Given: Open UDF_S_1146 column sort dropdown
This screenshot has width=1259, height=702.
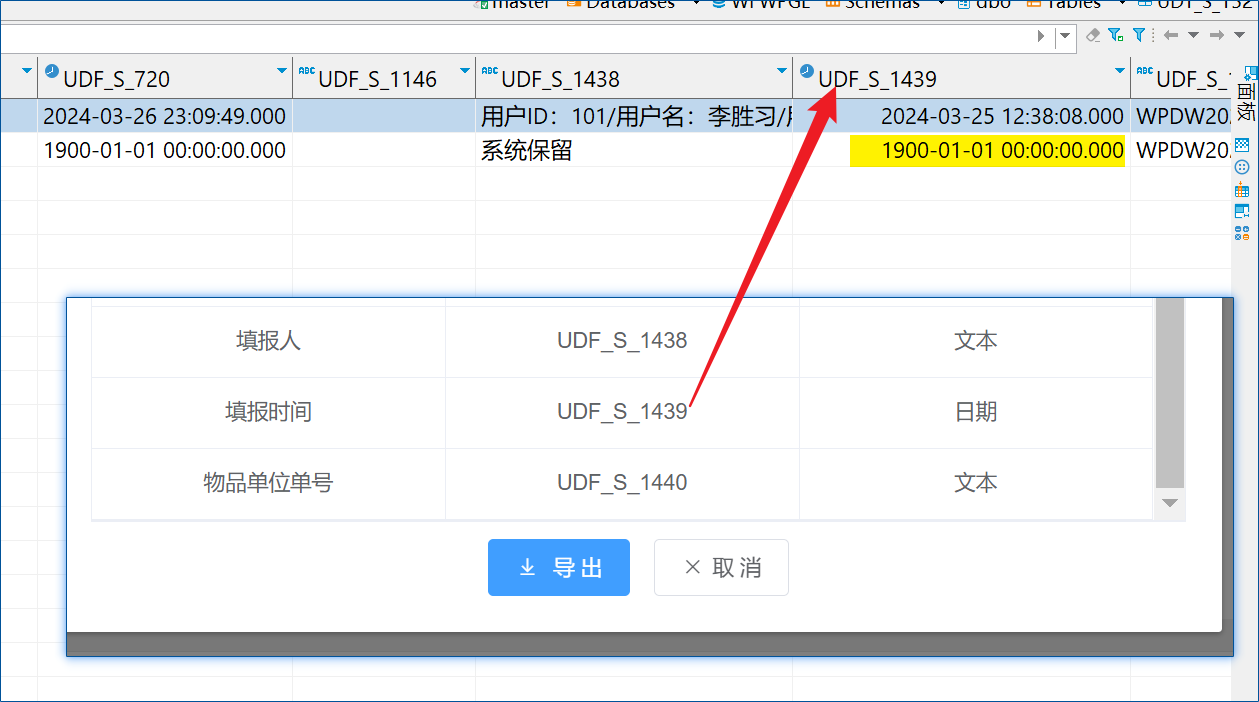Looking at the screenshot, I should point(464,70).
